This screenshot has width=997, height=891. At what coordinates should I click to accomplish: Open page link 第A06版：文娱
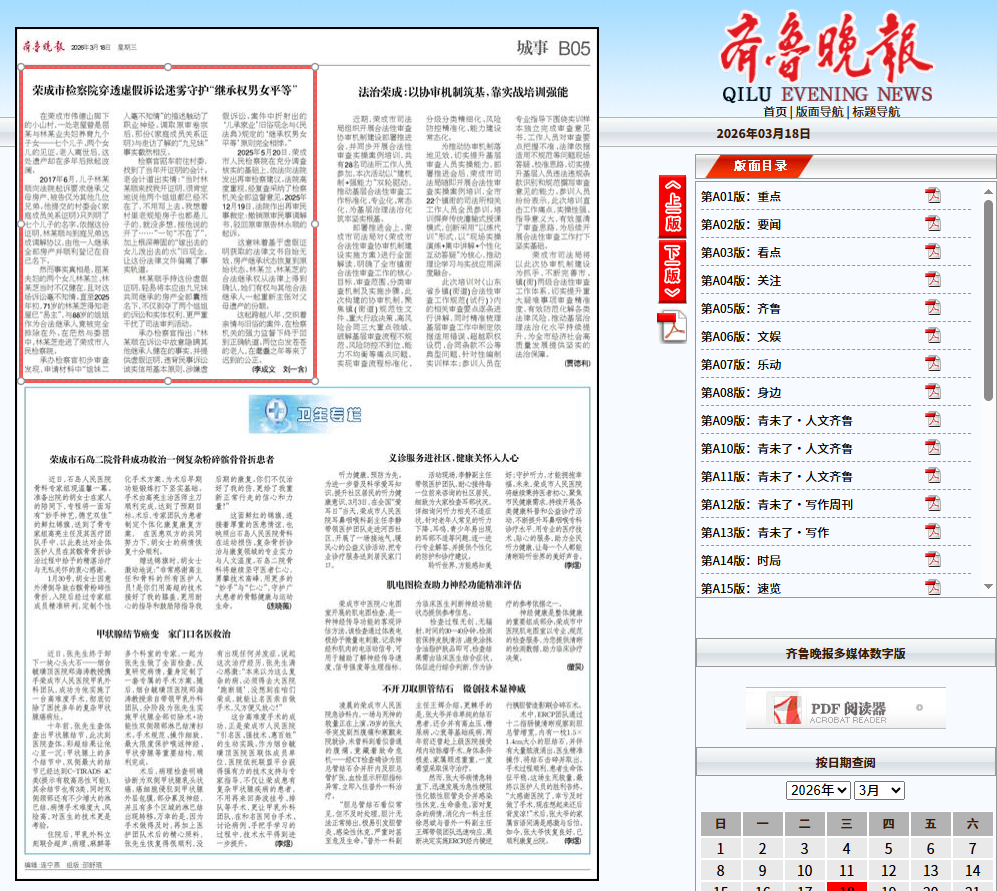coord(741,337)
